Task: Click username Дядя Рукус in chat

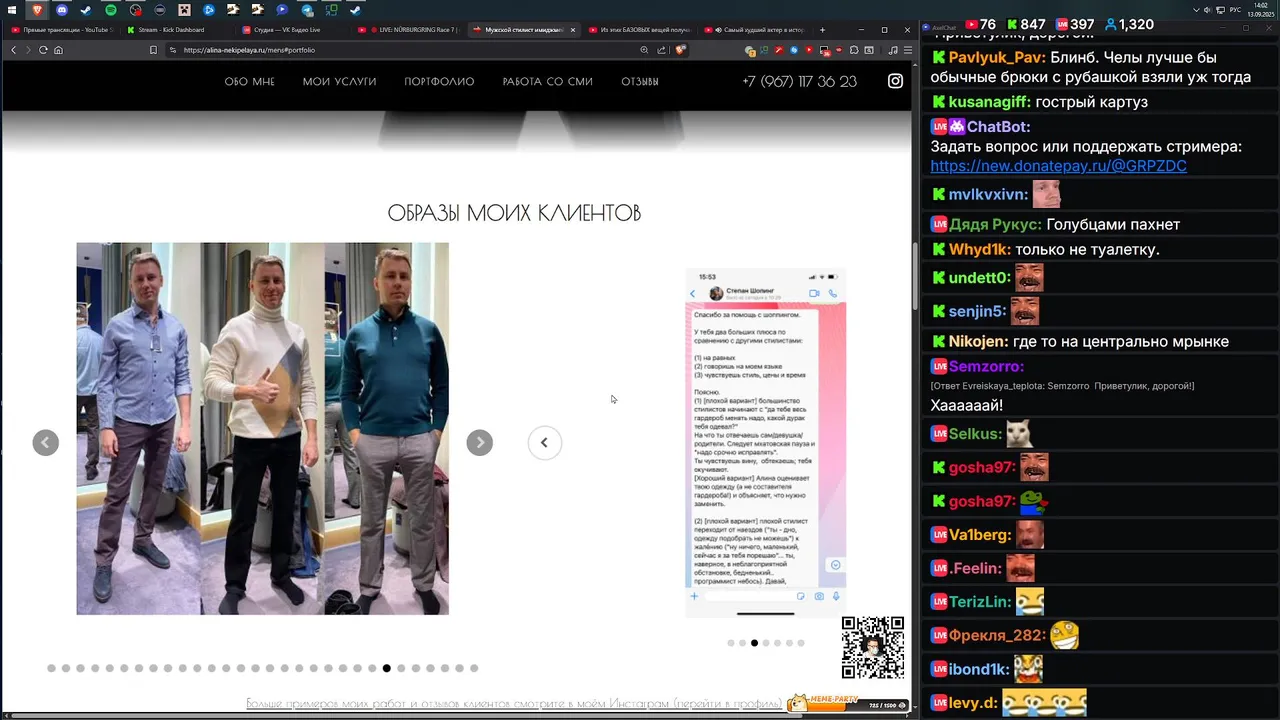Action: pyautogui.click(x=995, y=225)
